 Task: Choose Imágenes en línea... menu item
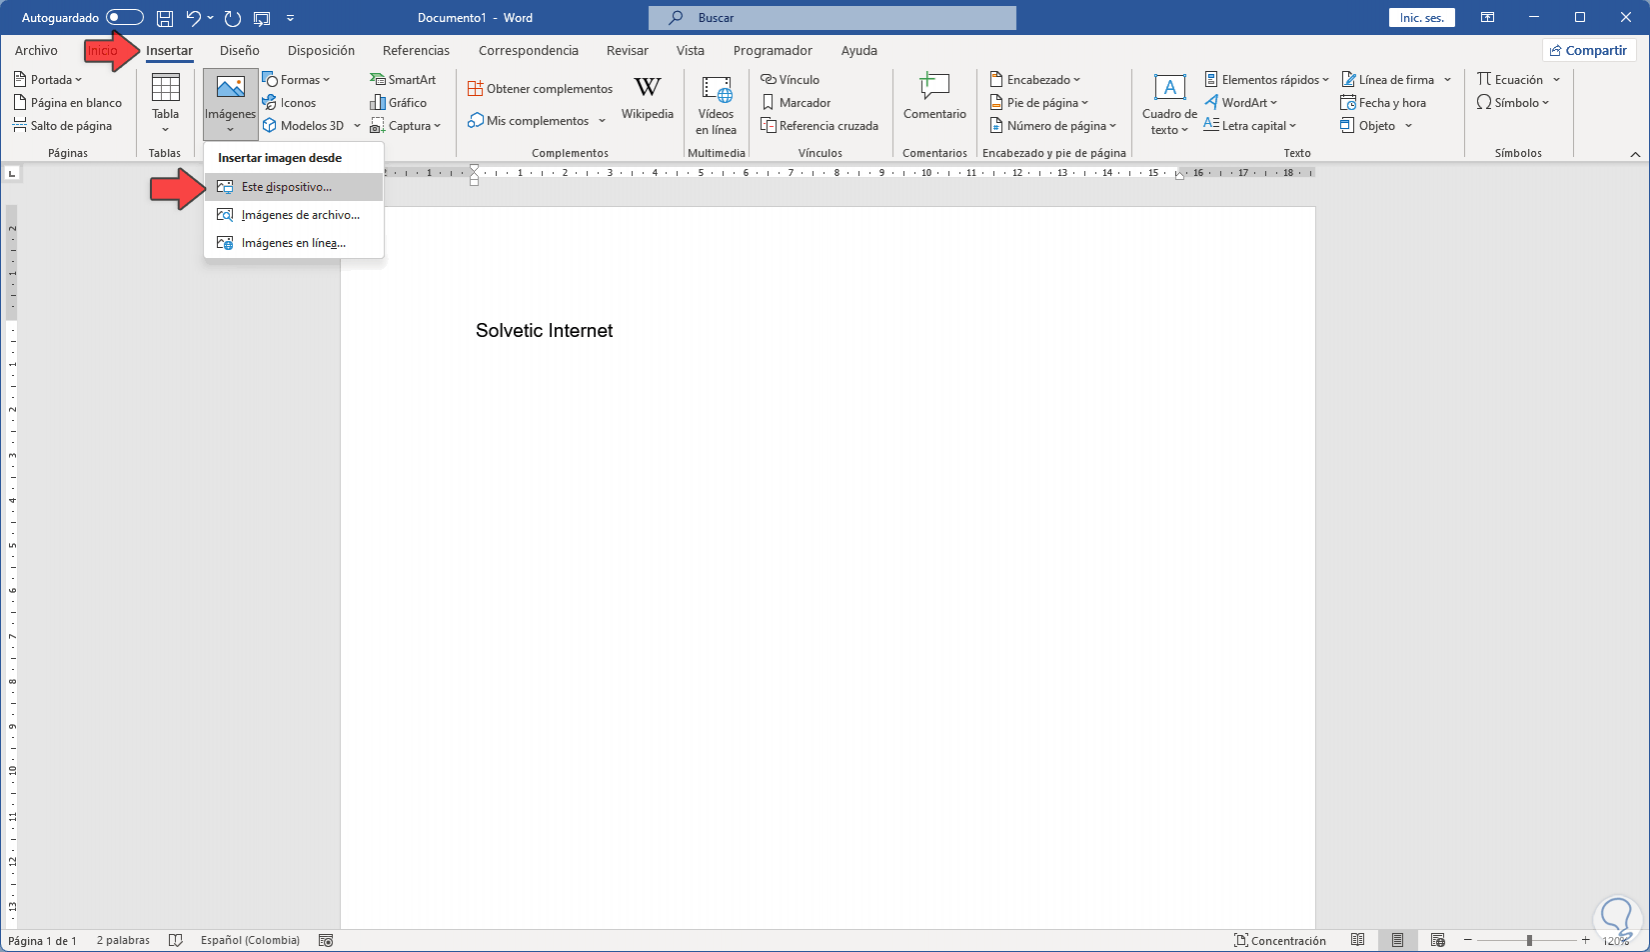[x=294, y=243]
